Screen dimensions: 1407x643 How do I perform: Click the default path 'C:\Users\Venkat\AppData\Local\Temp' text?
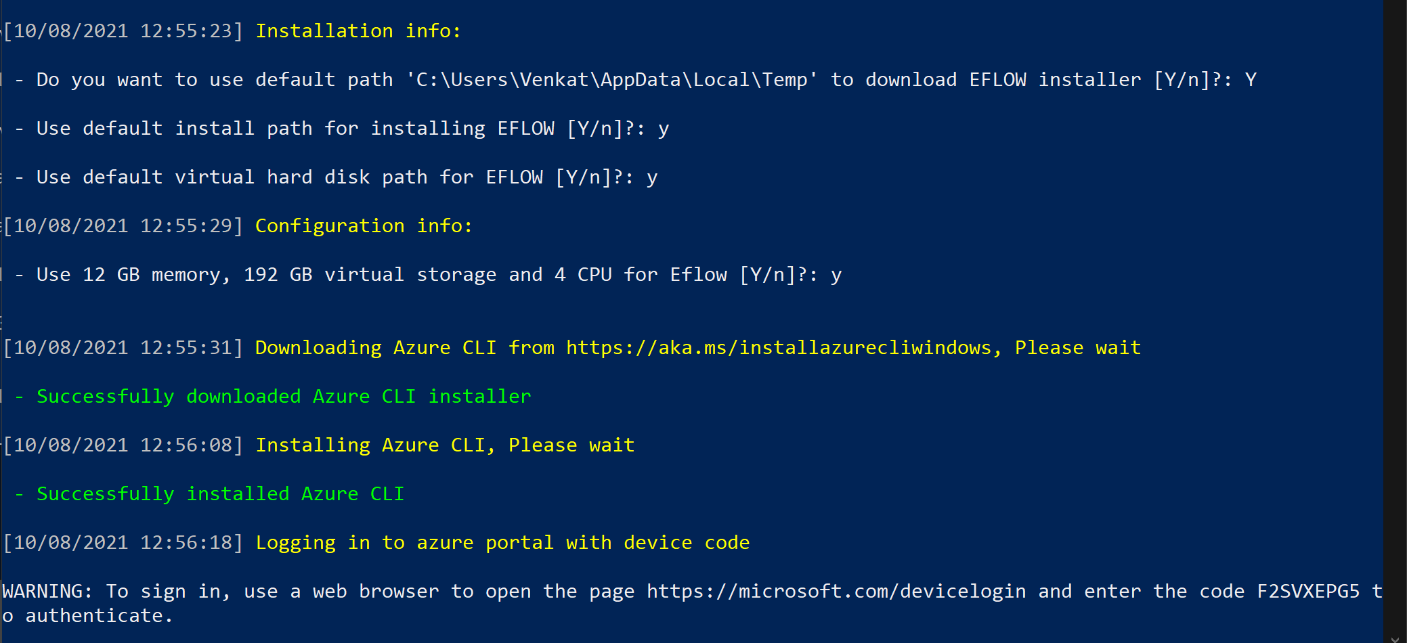[612, 80]
